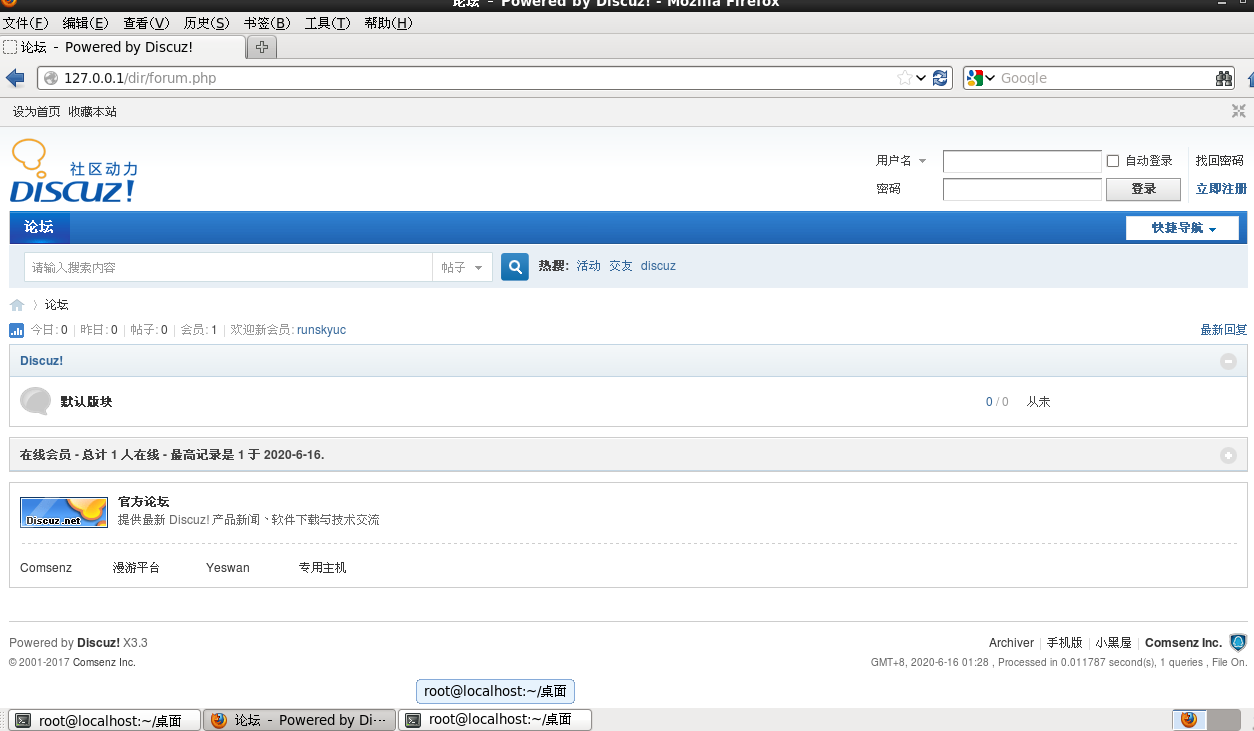Viewport: 1254px width, 731px height.
Task: Tick the 自动登录 checkbox
Action: point(1113,160)
